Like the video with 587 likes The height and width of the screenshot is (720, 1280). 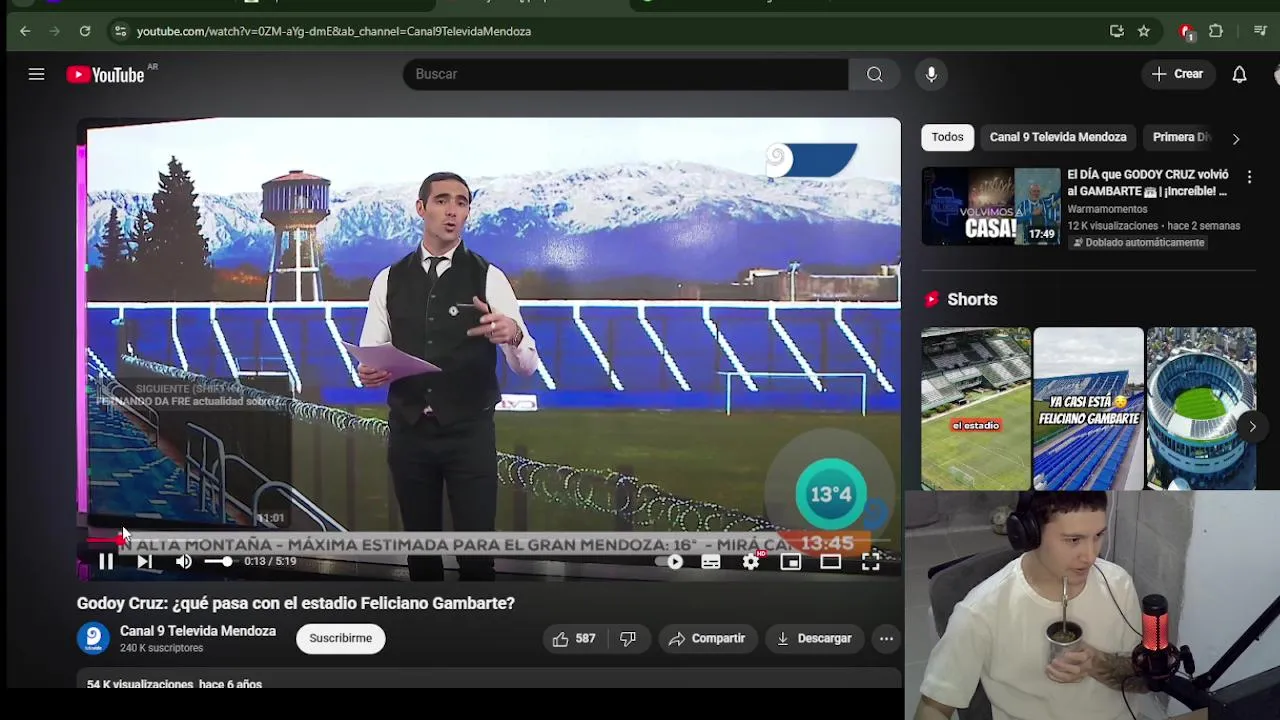[574, 638]
